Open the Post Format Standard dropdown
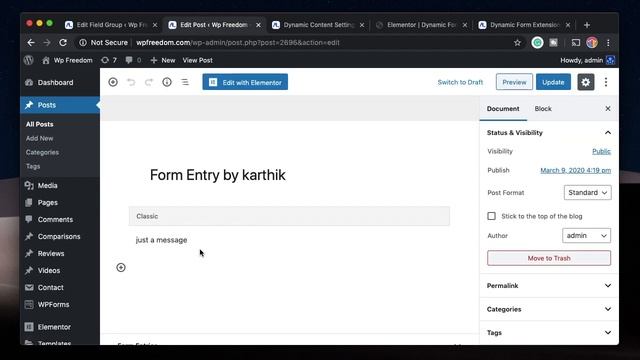This screenshot has height=360, width=640. tap(587, 193)
